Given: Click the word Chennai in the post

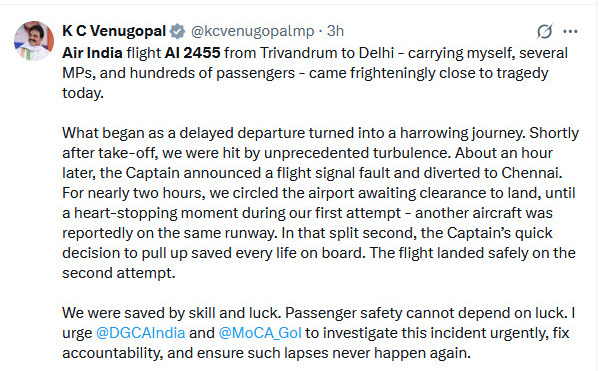Looking at the screenshot, I should click(x=532, y=173).
